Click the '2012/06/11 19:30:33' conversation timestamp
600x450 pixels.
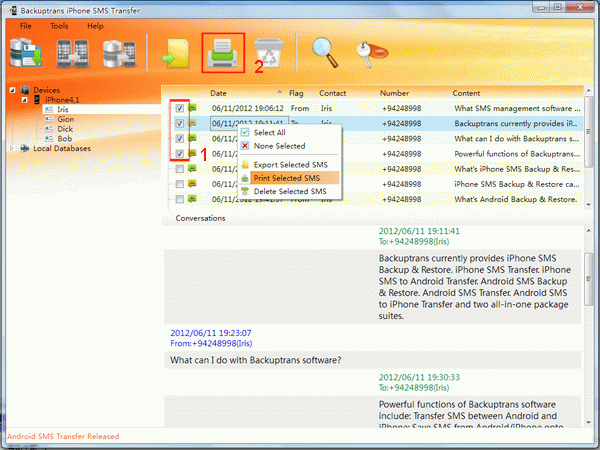pos(419,377)
